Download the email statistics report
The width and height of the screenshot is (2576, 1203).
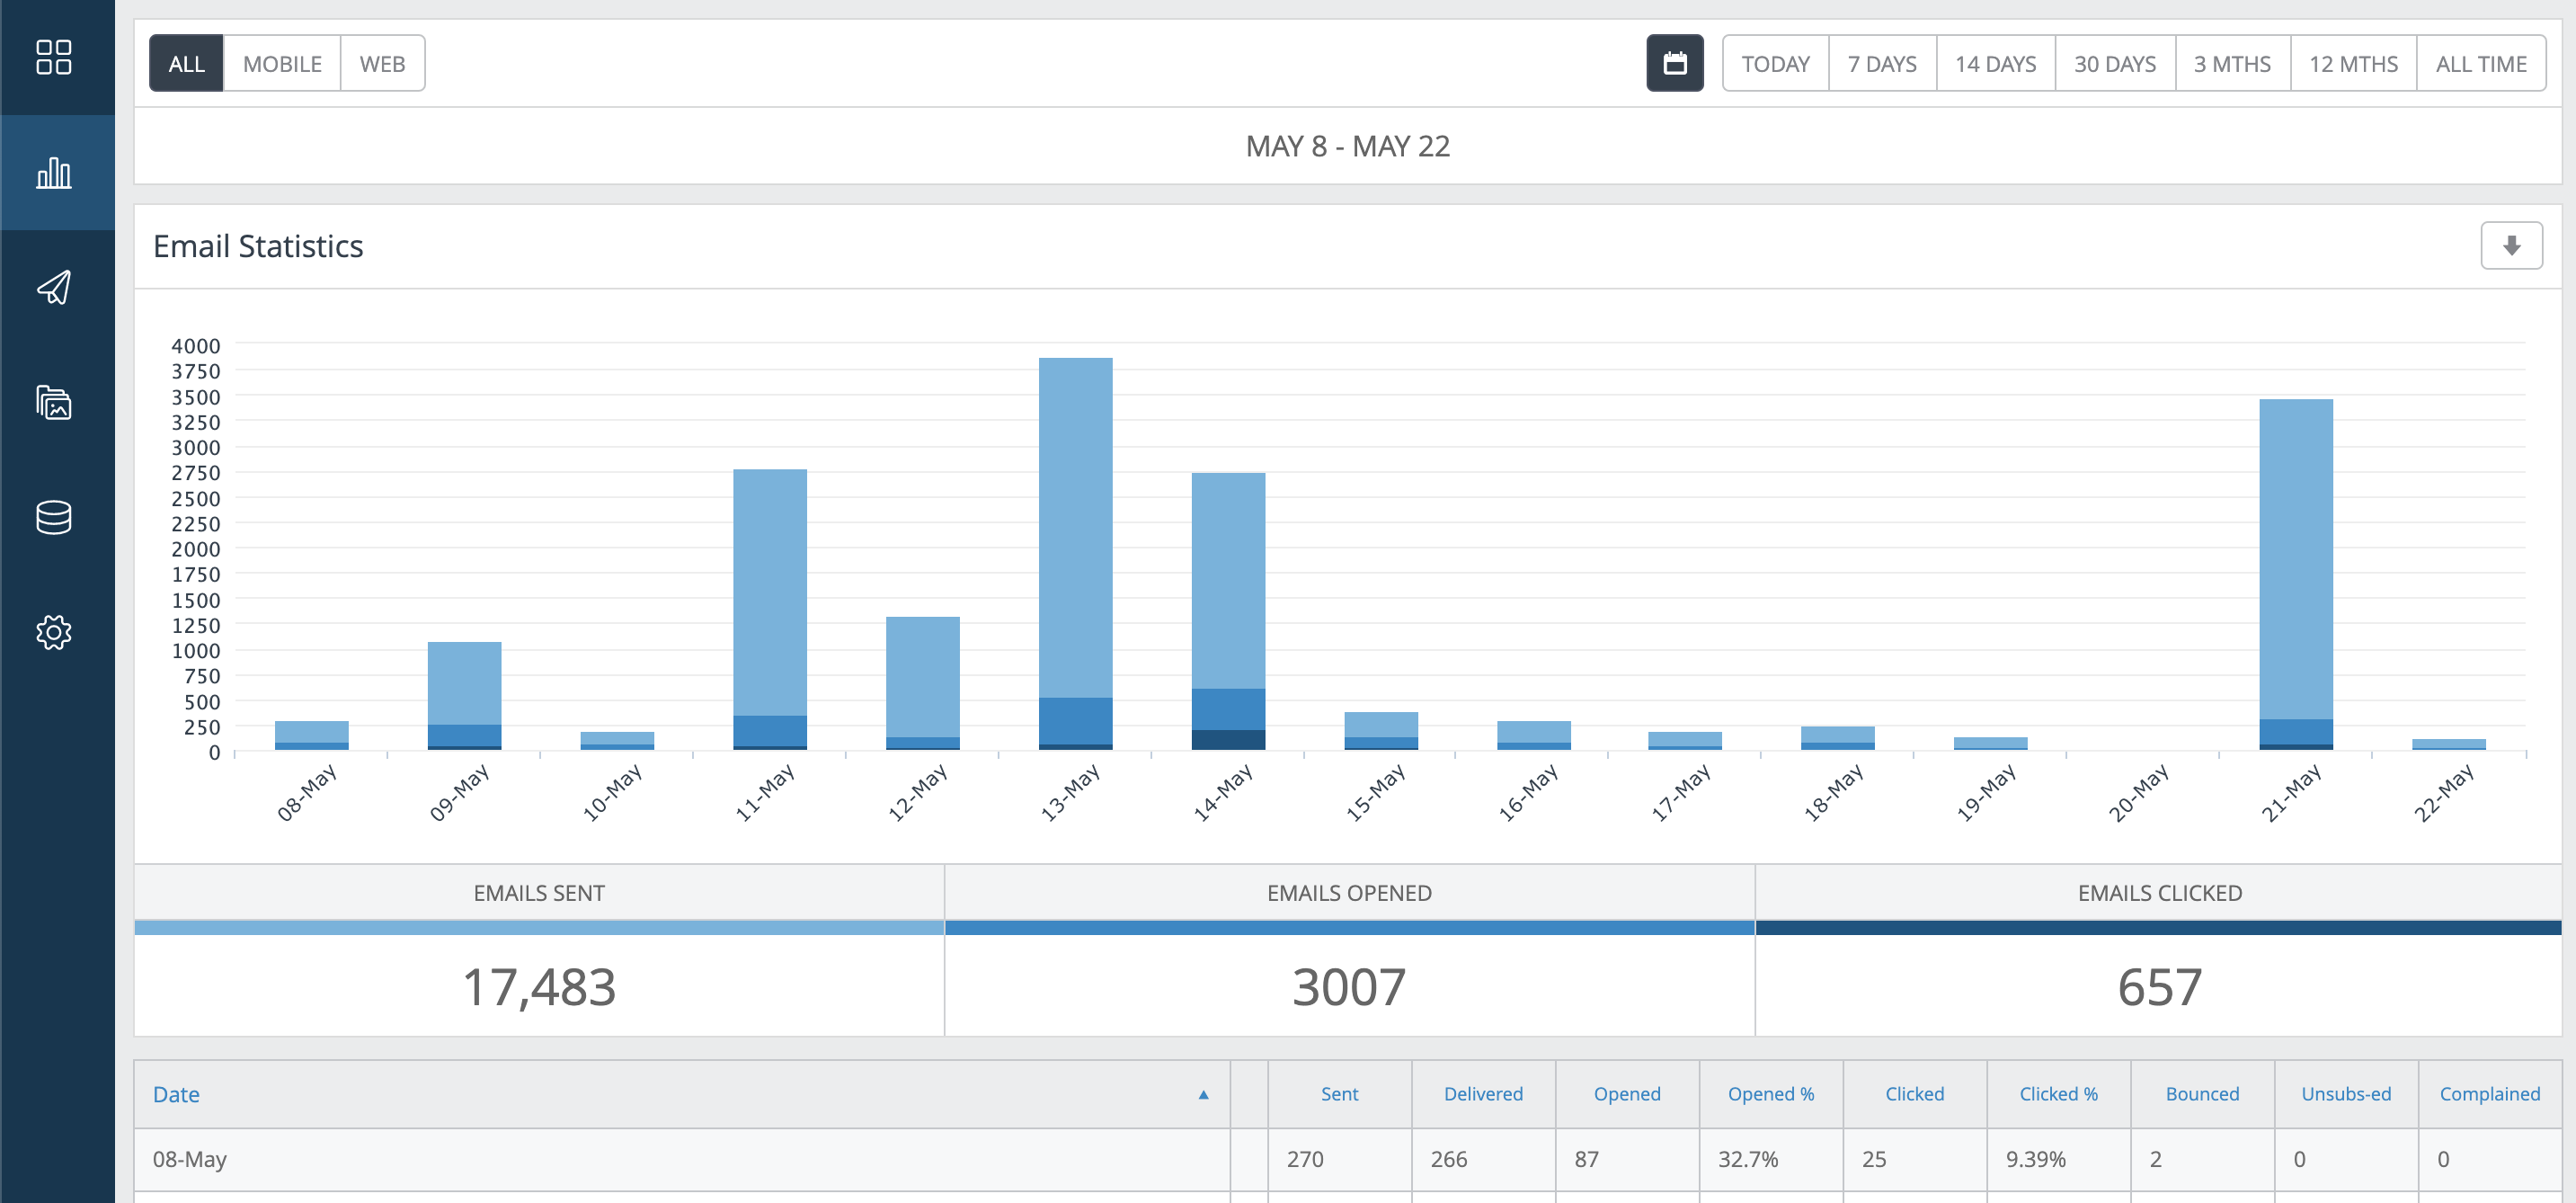click(x=2510, y=246)
